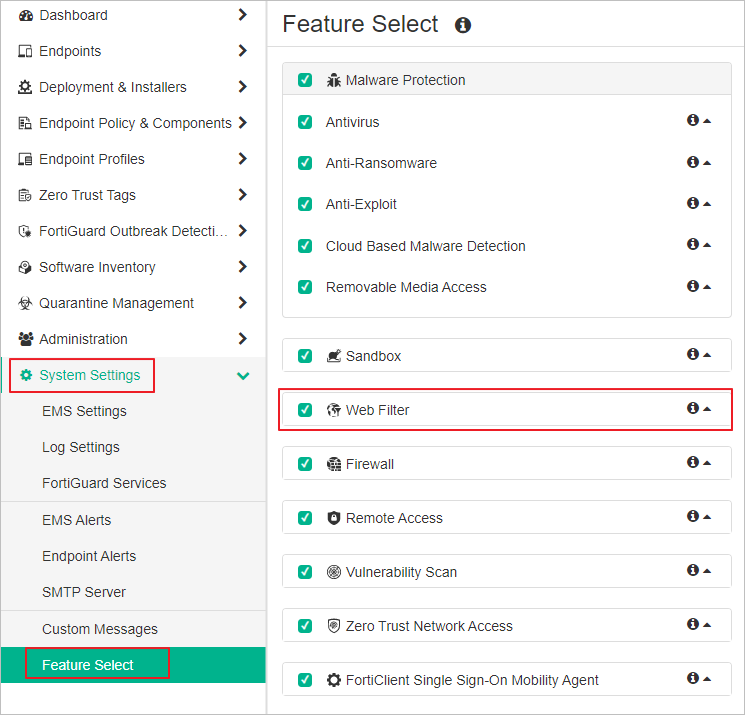Uncheck the Remote Access checkbox
Image resolution: width=745 pixels, height=715 pixels.
tap(305, 518)
